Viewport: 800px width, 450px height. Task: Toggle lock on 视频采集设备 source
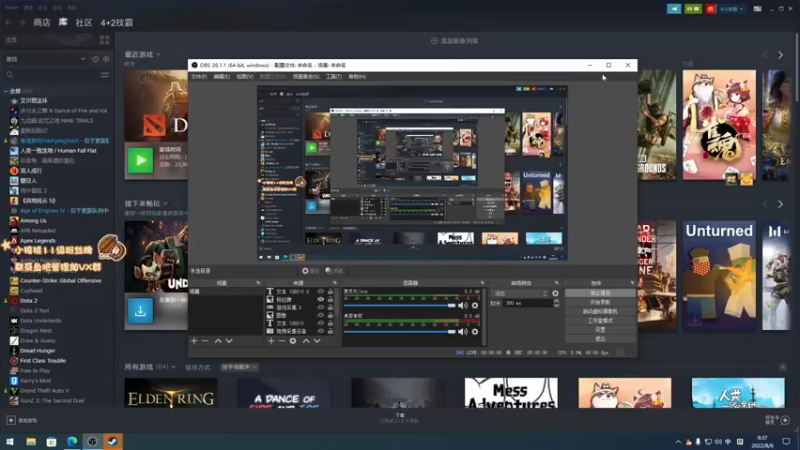point(330,331)
